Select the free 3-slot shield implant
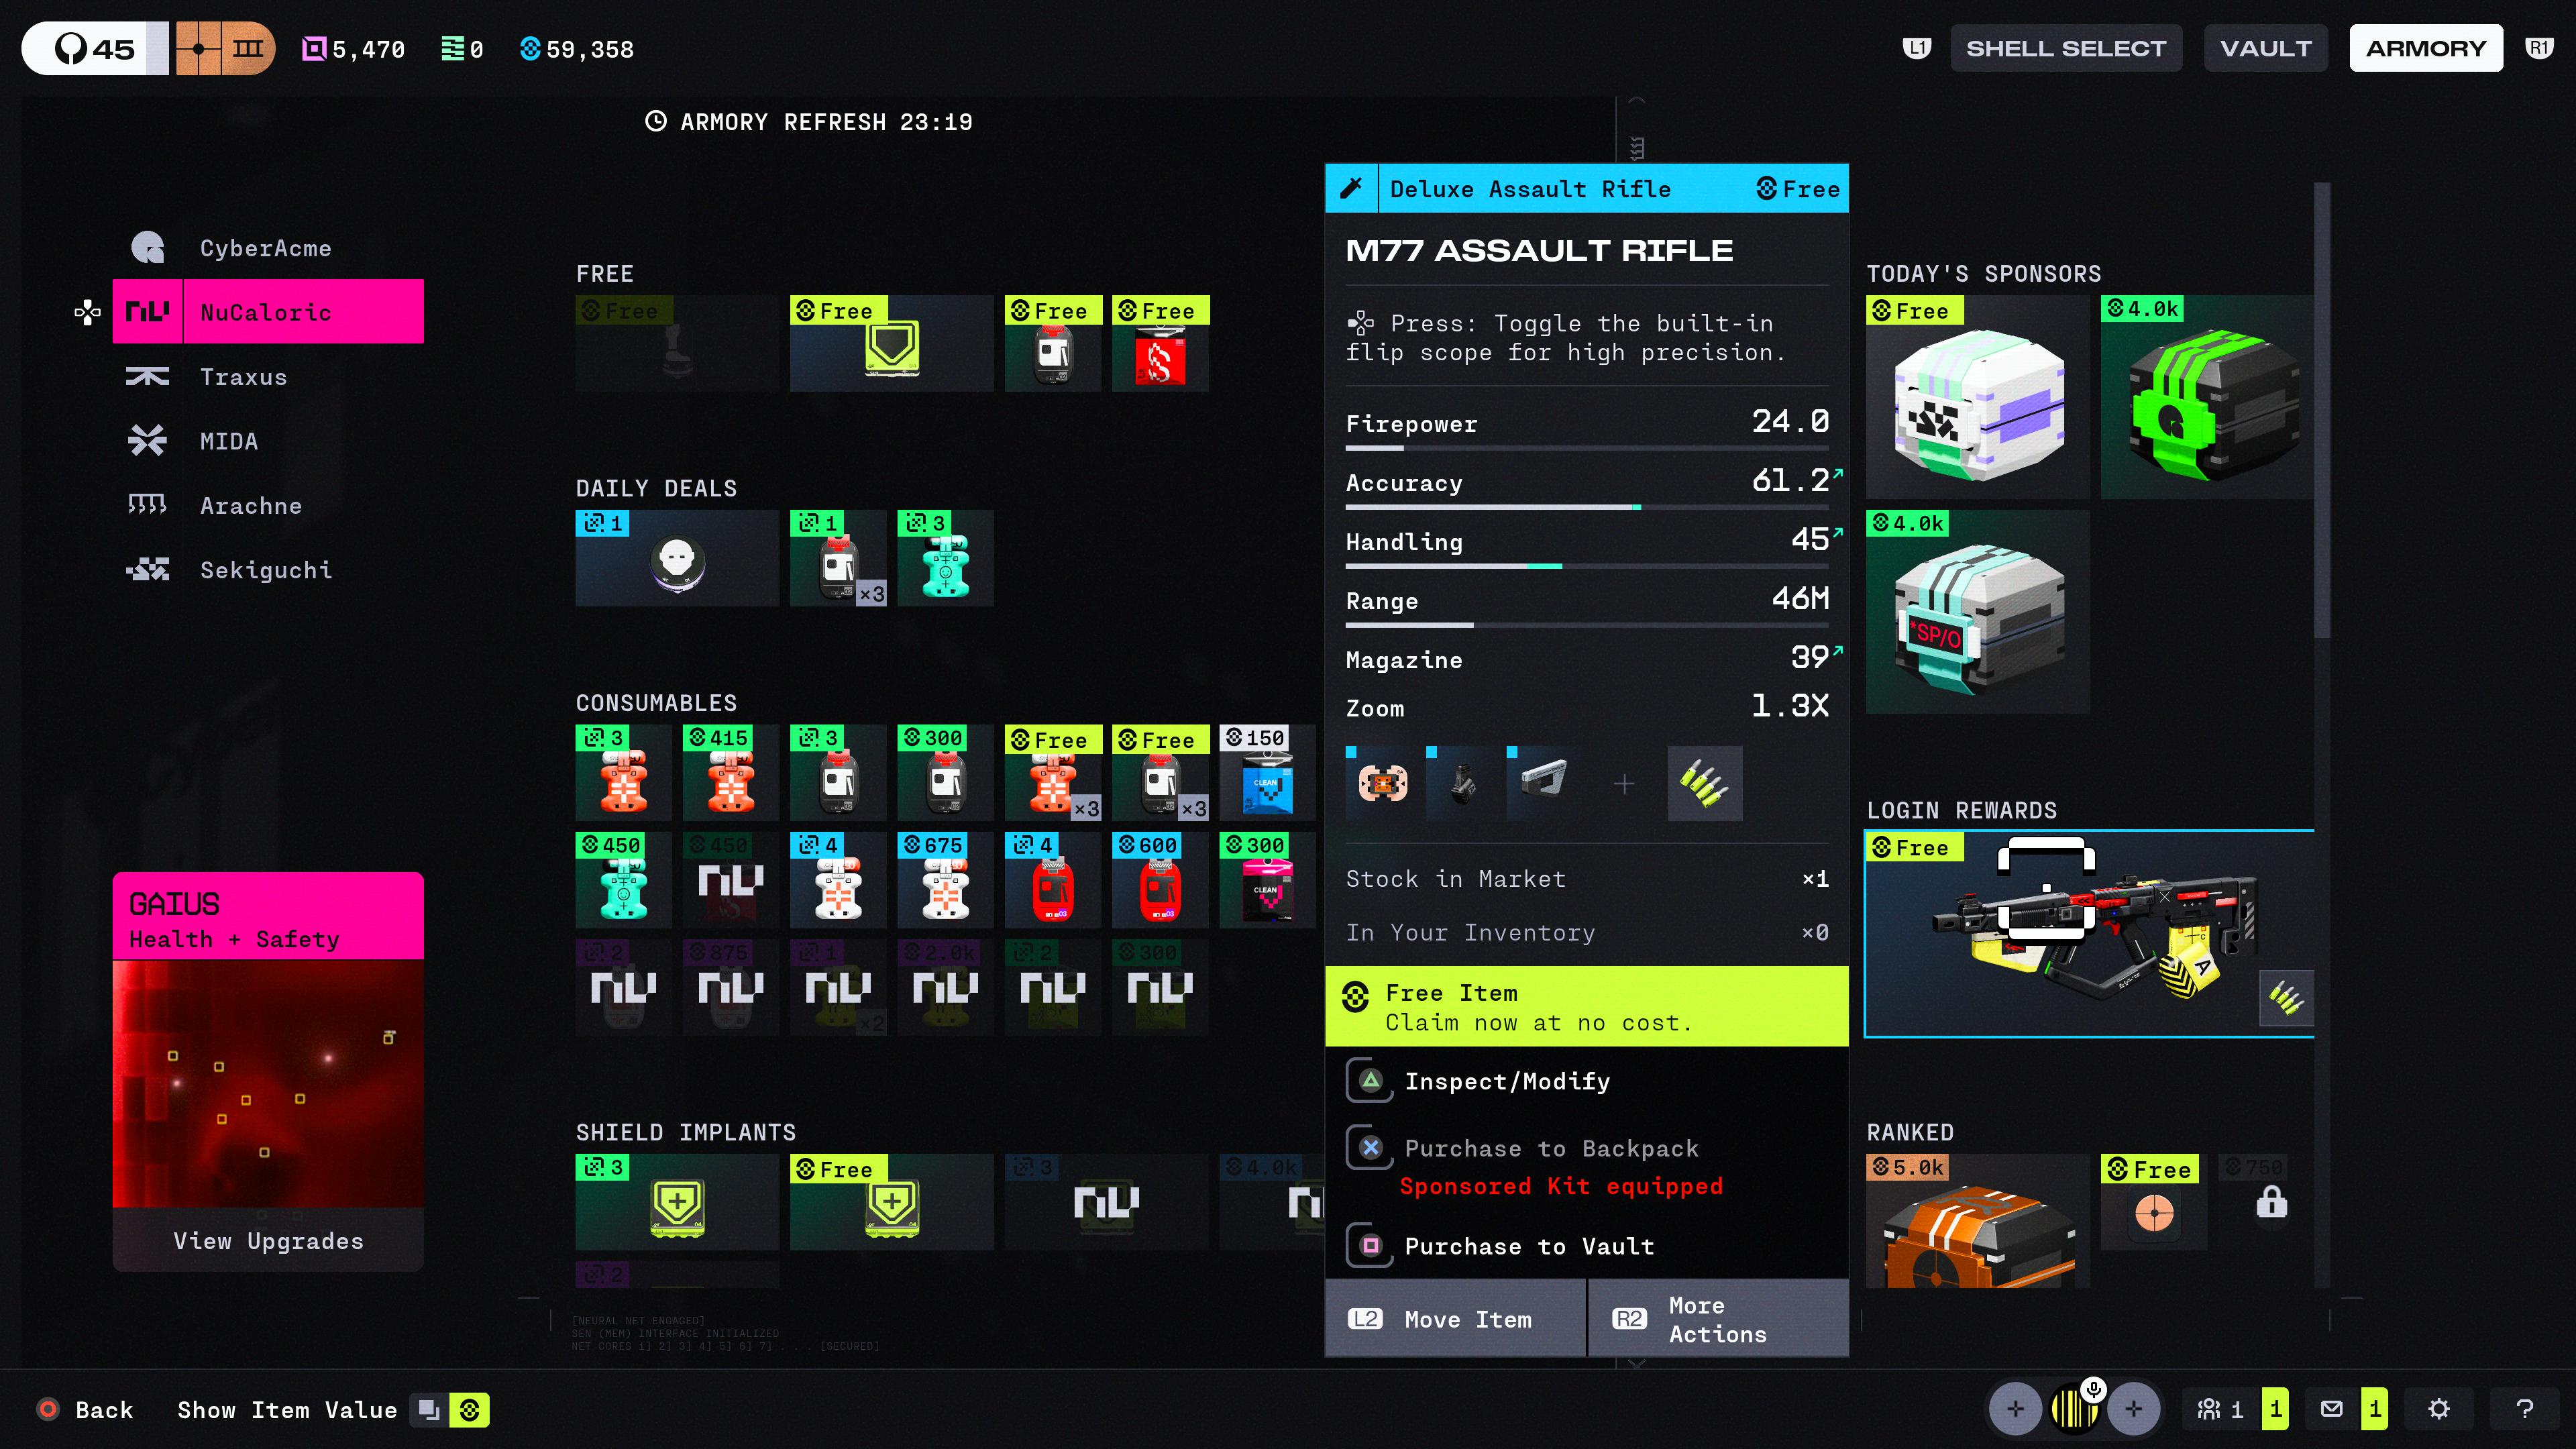Screen dimensions: 2576x1449 click(x=892, y=1202)
